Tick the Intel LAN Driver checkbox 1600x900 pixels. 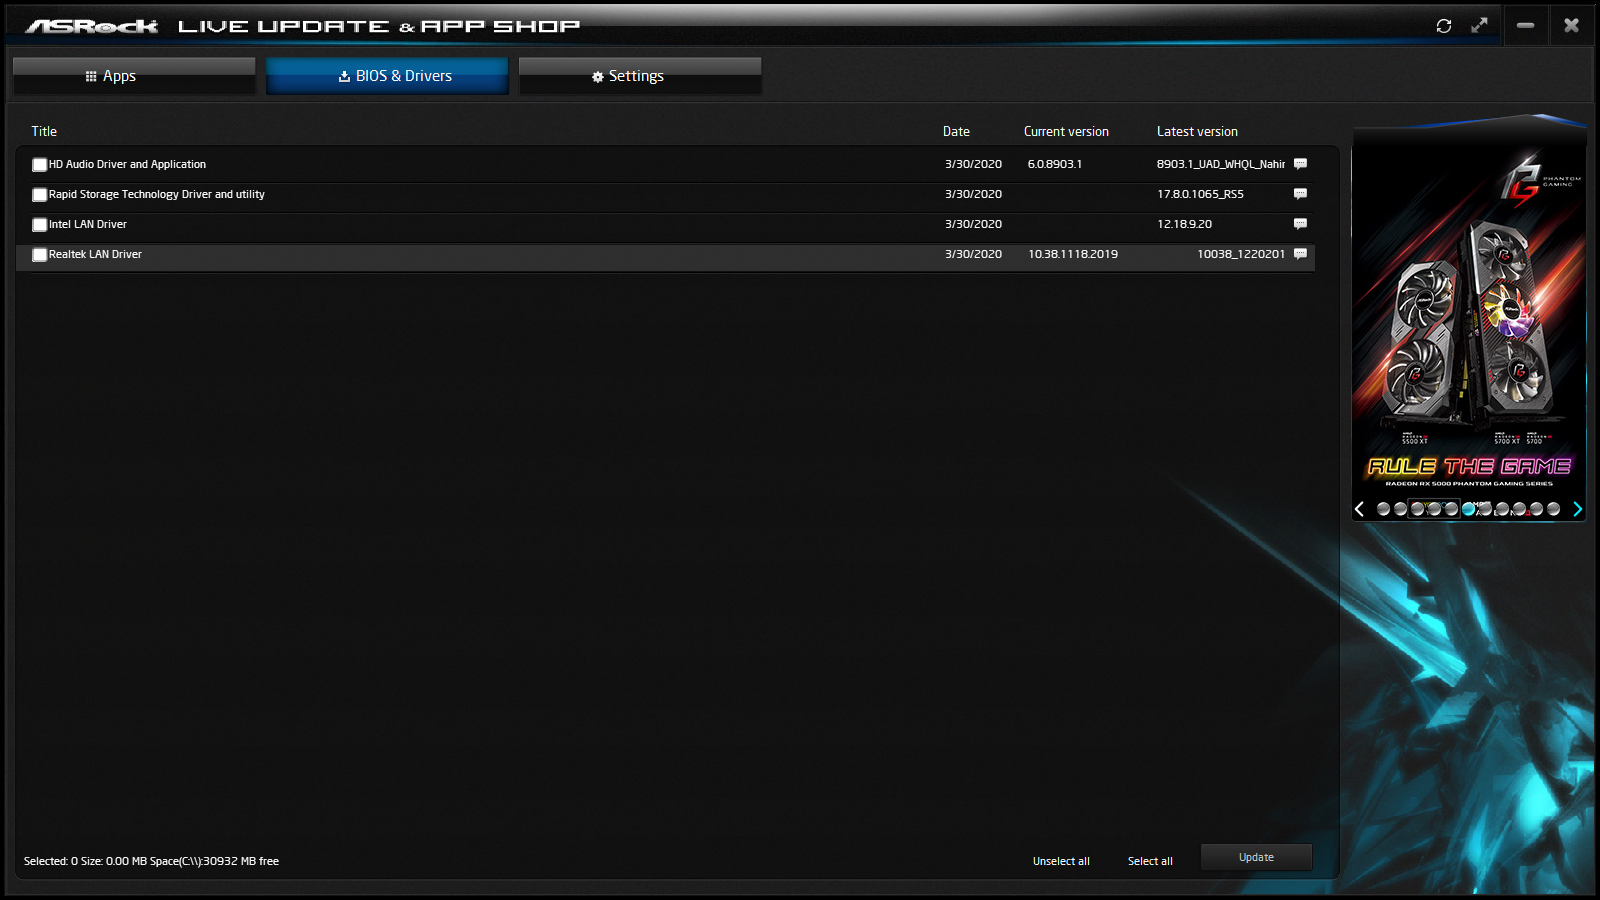[40, 225]
